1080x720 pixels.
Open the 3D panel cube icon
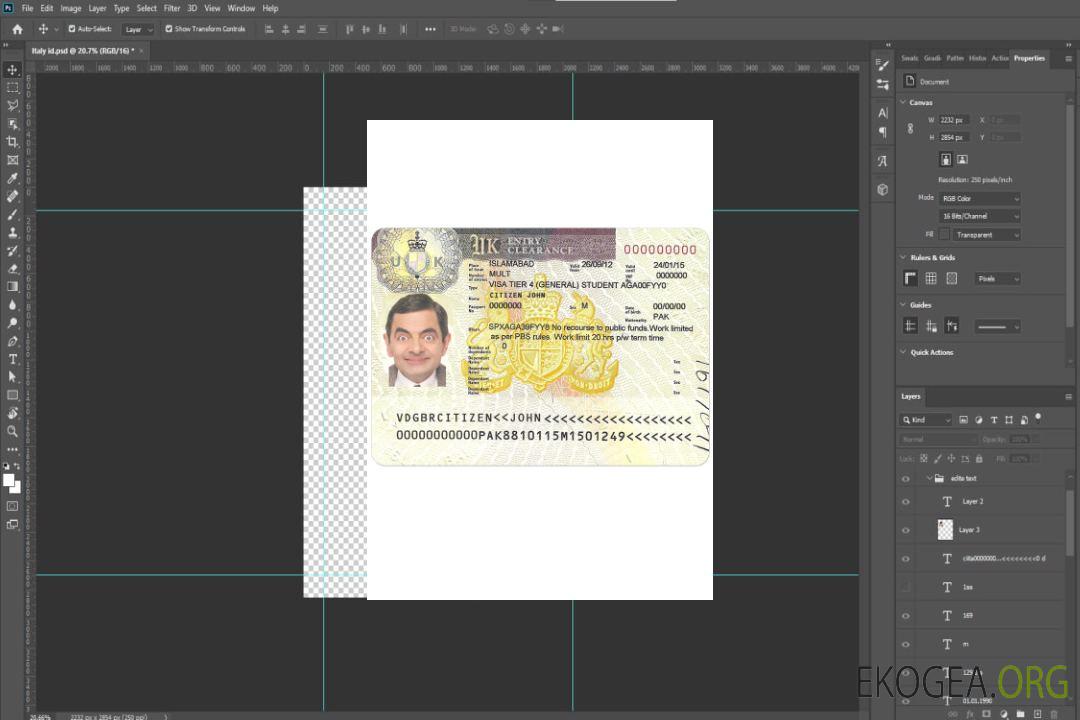(x=882, y=189)
